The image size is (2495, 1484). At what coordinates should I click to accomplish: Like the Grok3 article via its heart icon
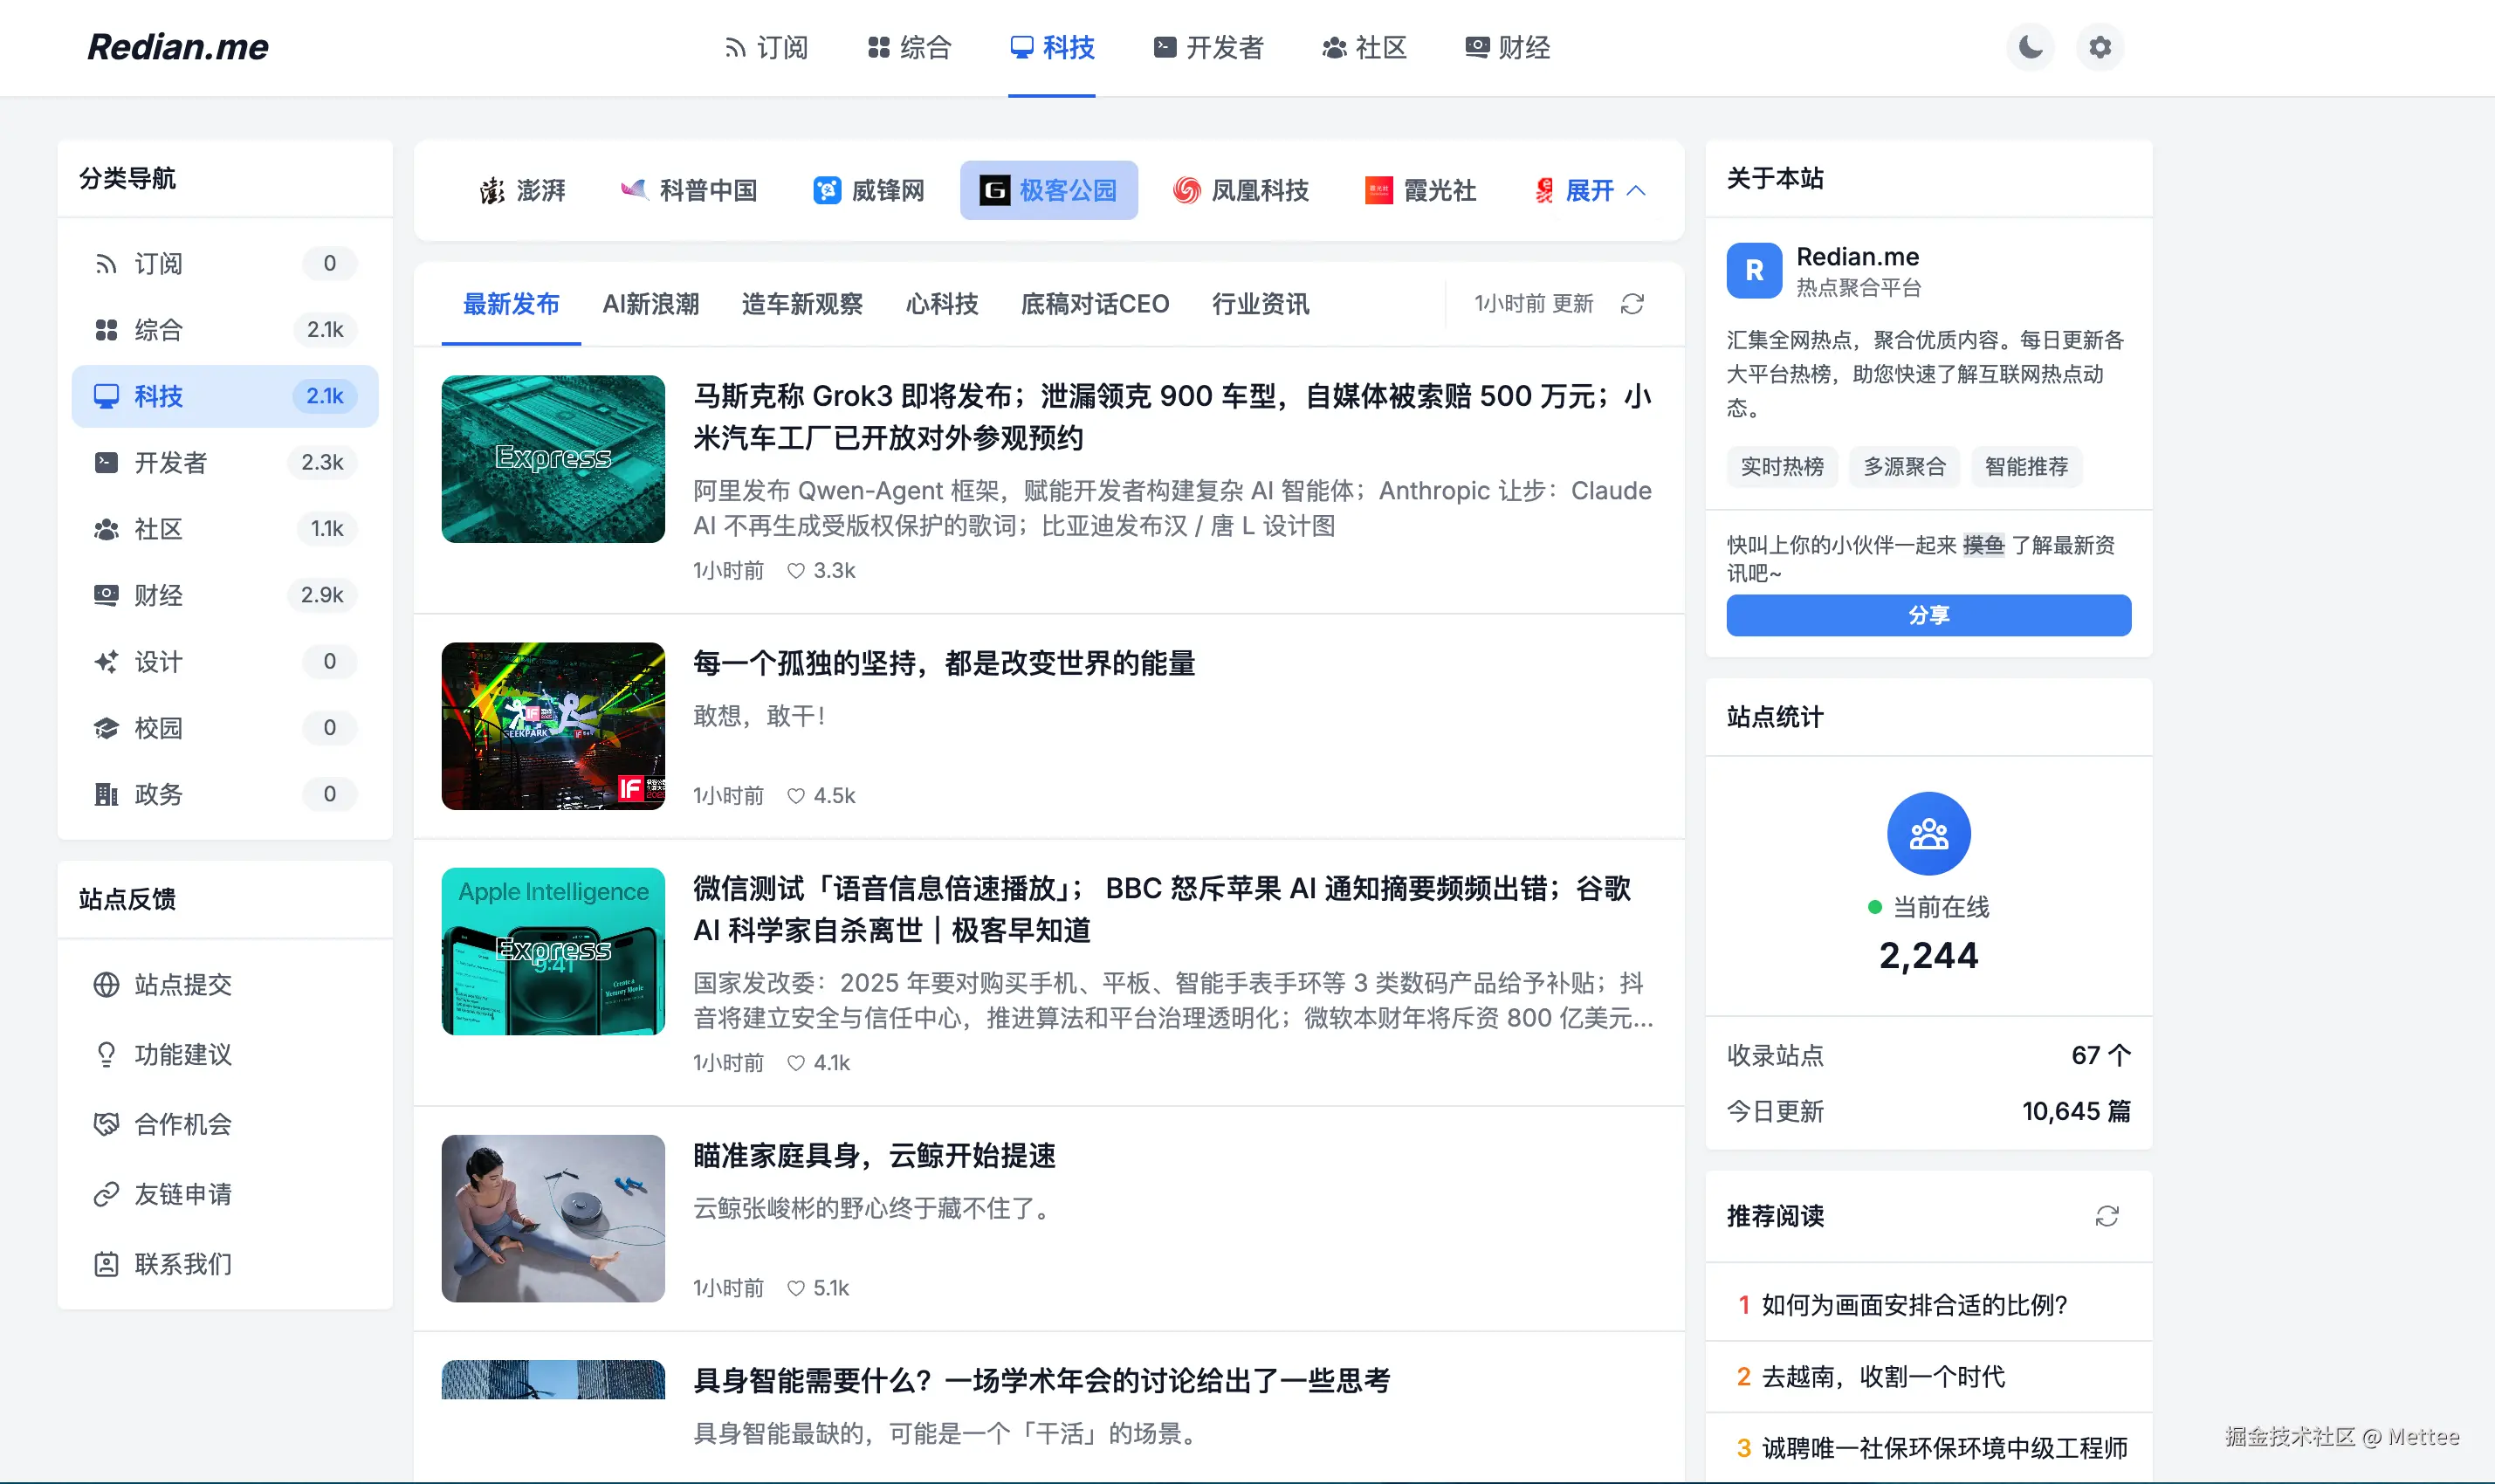point(795,570)
